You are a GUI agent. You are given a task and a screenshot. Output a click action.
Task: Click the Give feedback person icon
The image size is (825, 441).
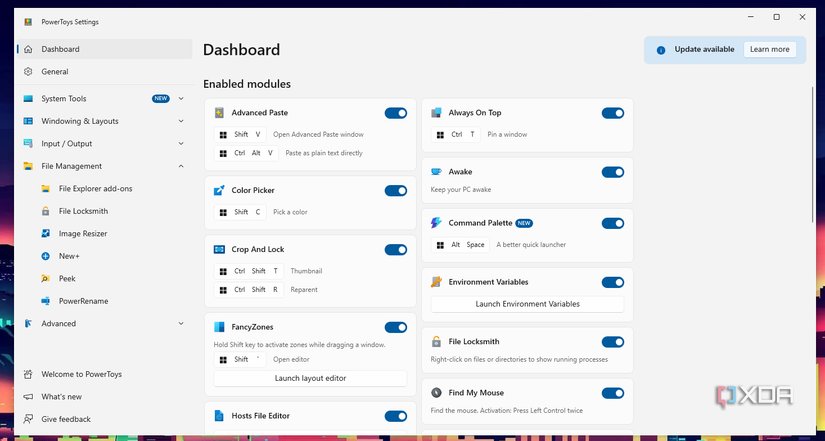coord(28,419)
